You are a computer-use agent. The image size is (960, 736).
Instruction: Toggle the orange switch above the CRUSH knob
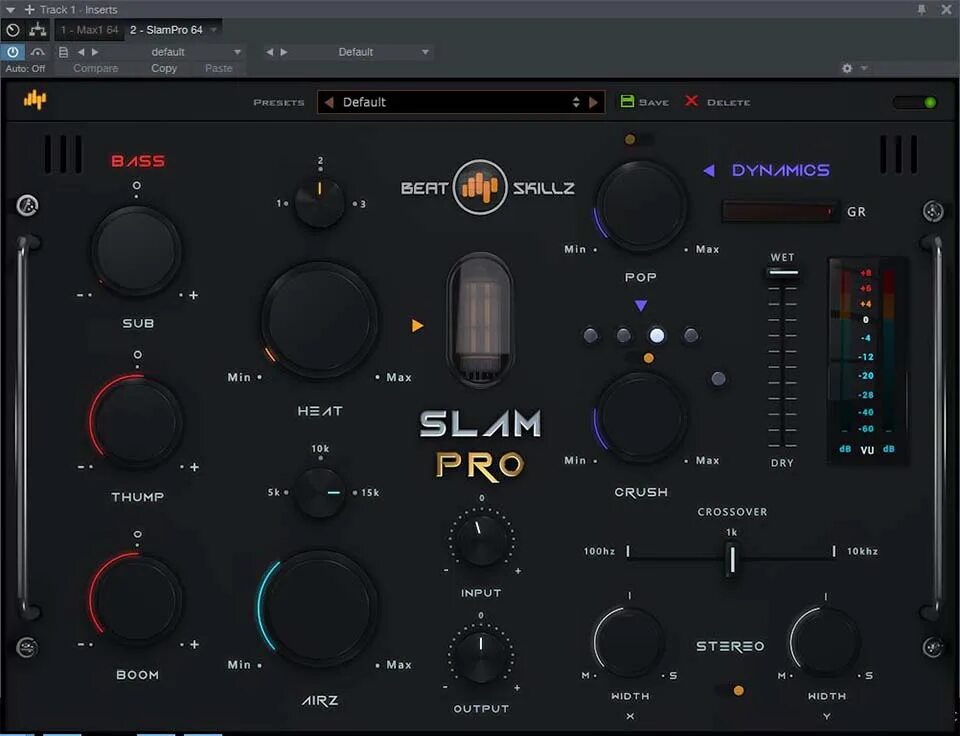(642, 358)
